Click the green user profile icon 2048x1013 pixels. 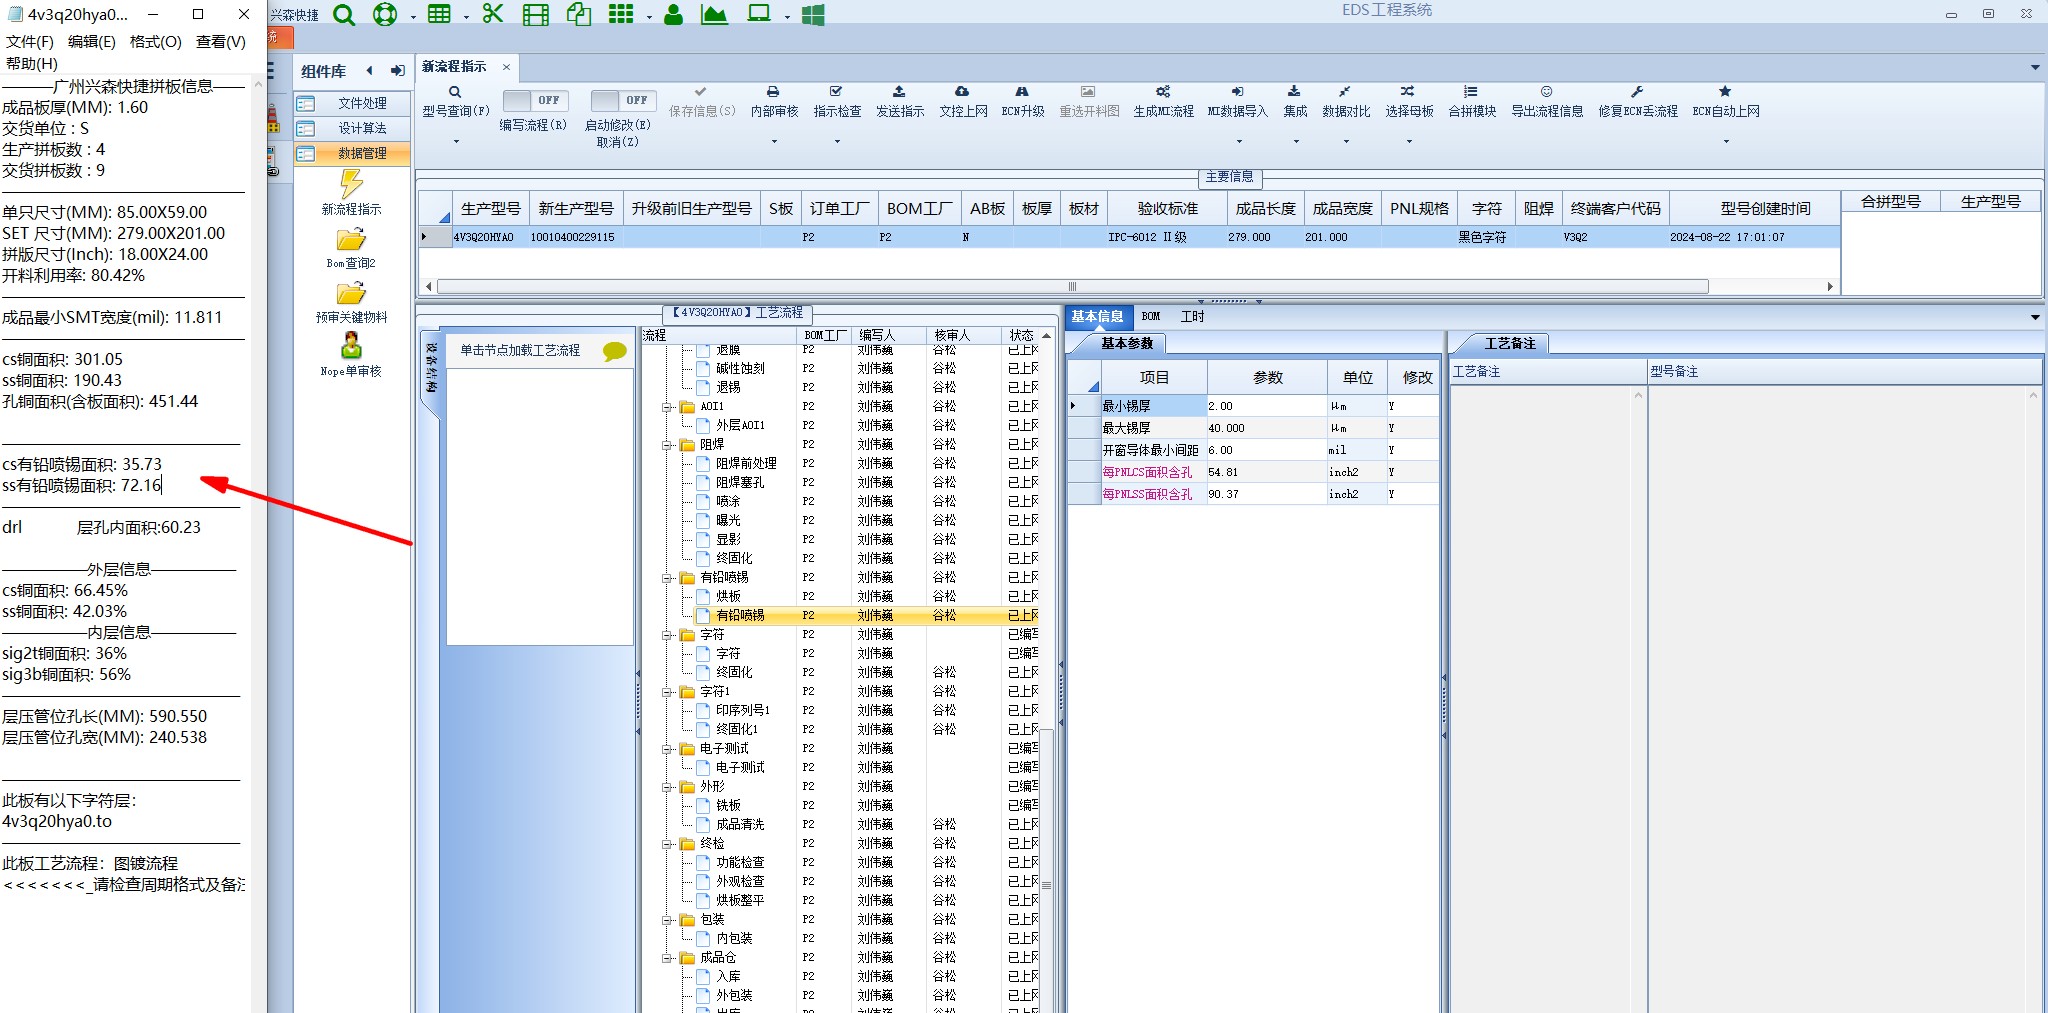pos(673,15)
